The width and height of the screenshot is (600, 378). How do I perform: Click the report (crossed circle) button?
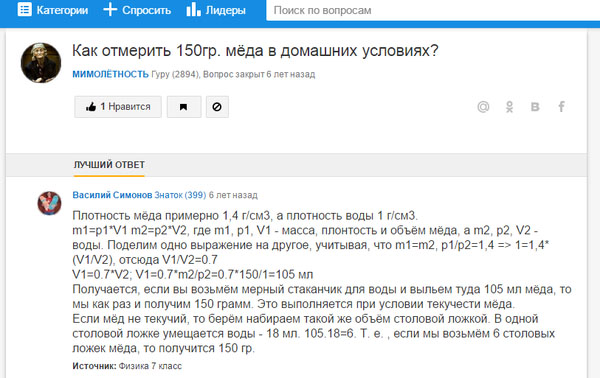(217, 107)
